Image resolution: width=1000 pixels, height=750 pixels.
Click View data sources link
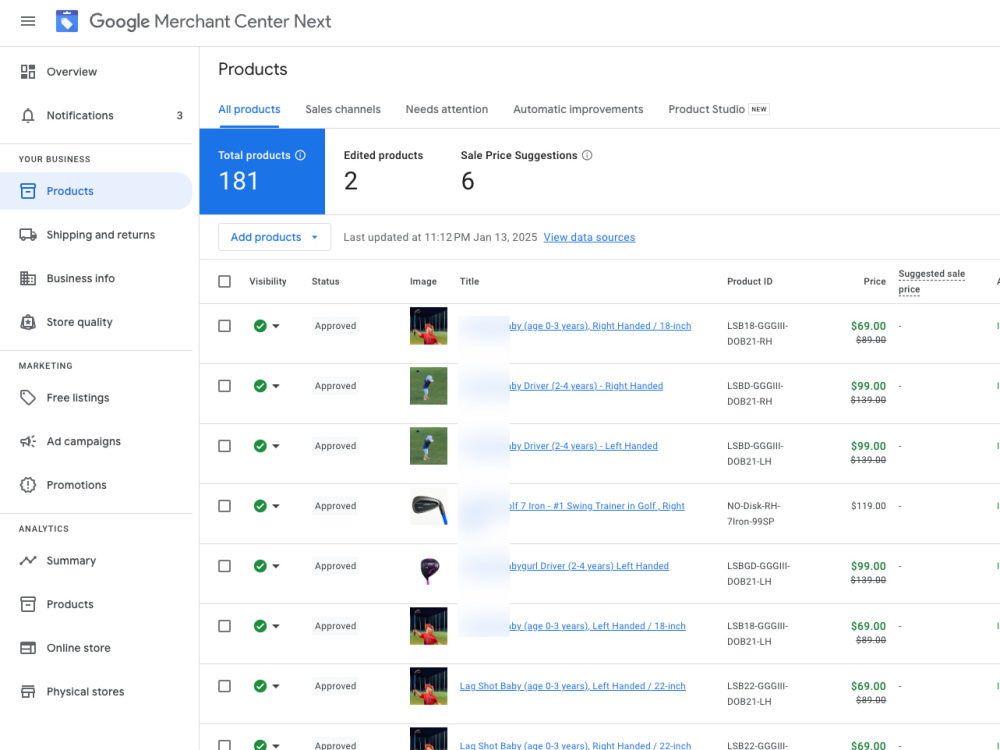589,237
